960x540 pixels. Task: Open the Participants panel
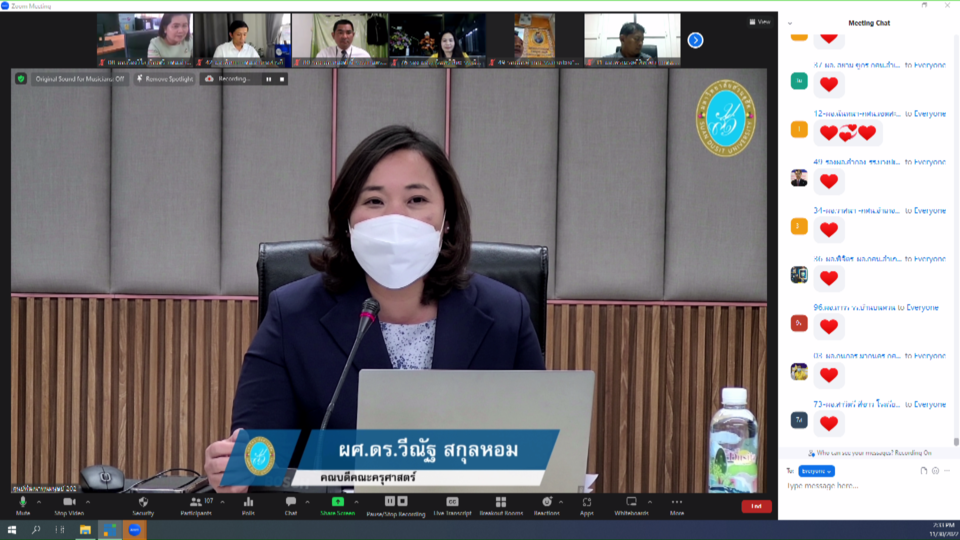click(196, 506)
